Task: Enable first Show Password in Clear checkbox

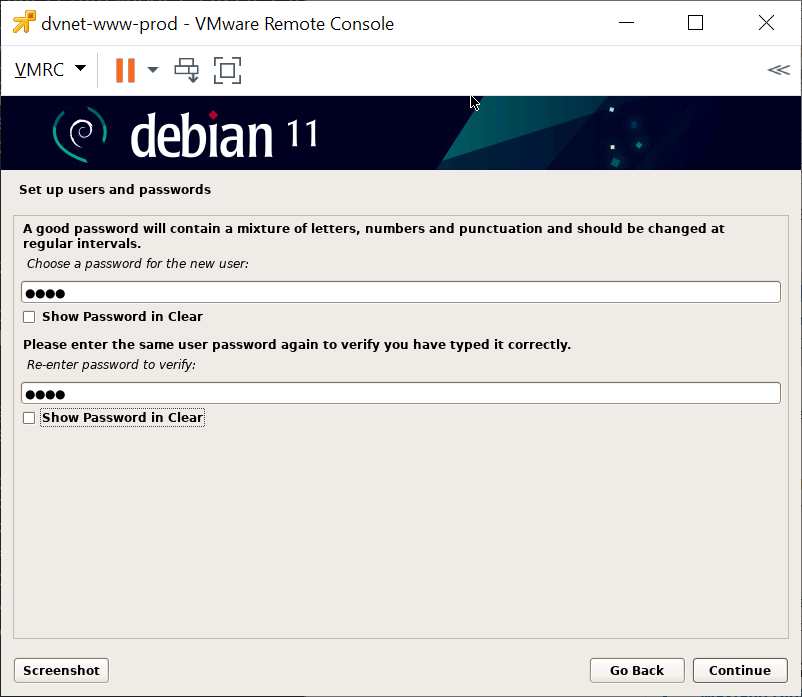Action: click(29, 317)
